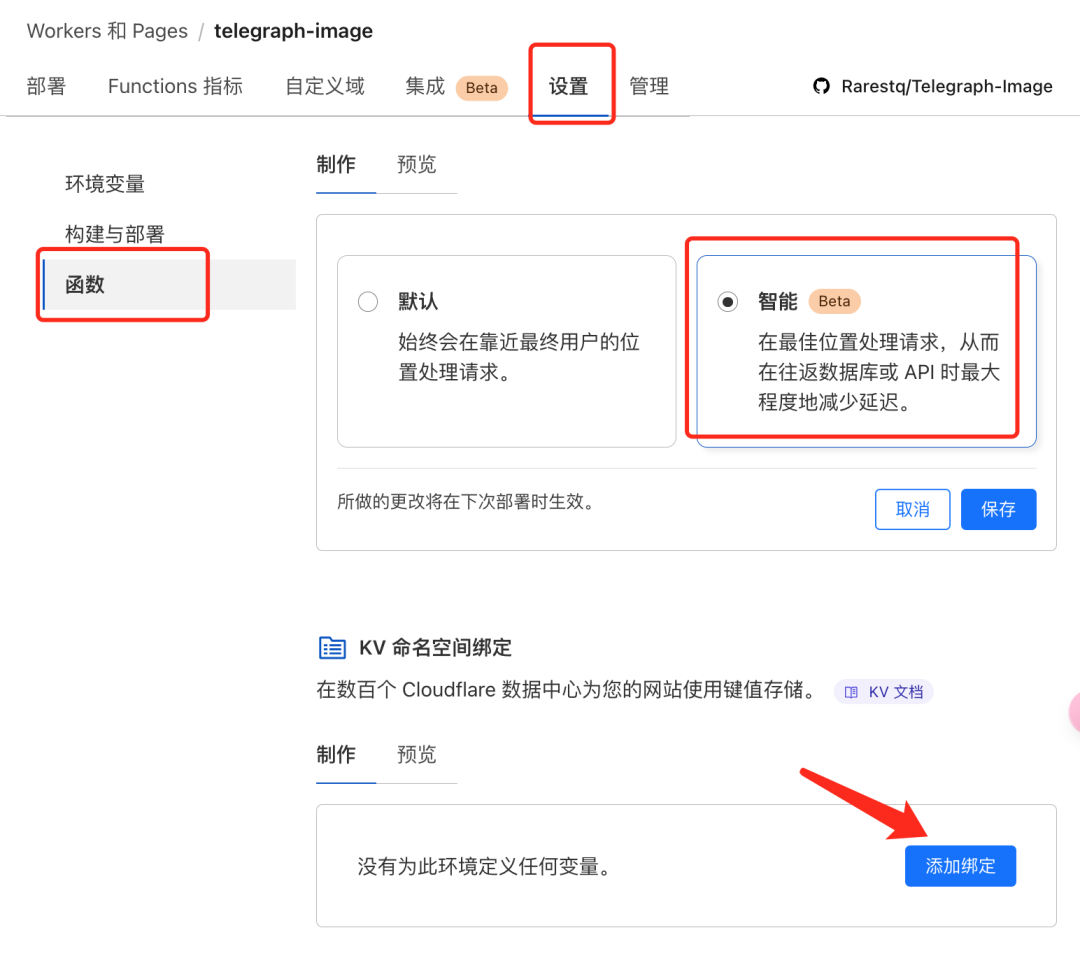
Task: Click the 默认 placement option card description
Action: tap(519, 358)
